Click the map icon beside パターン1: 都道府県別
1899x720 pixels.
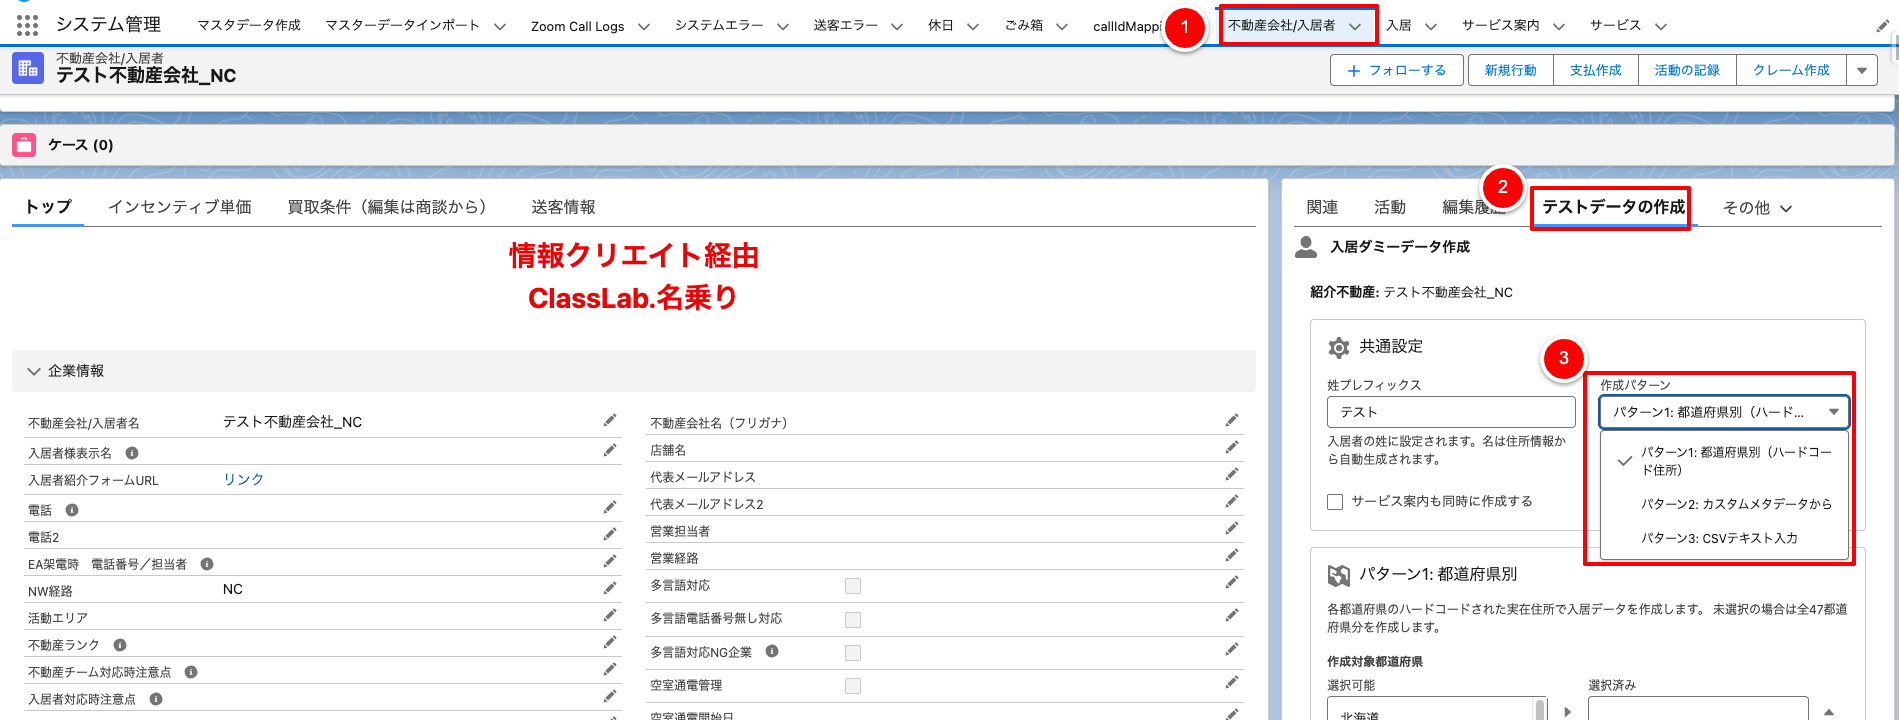click(1339, 575)
